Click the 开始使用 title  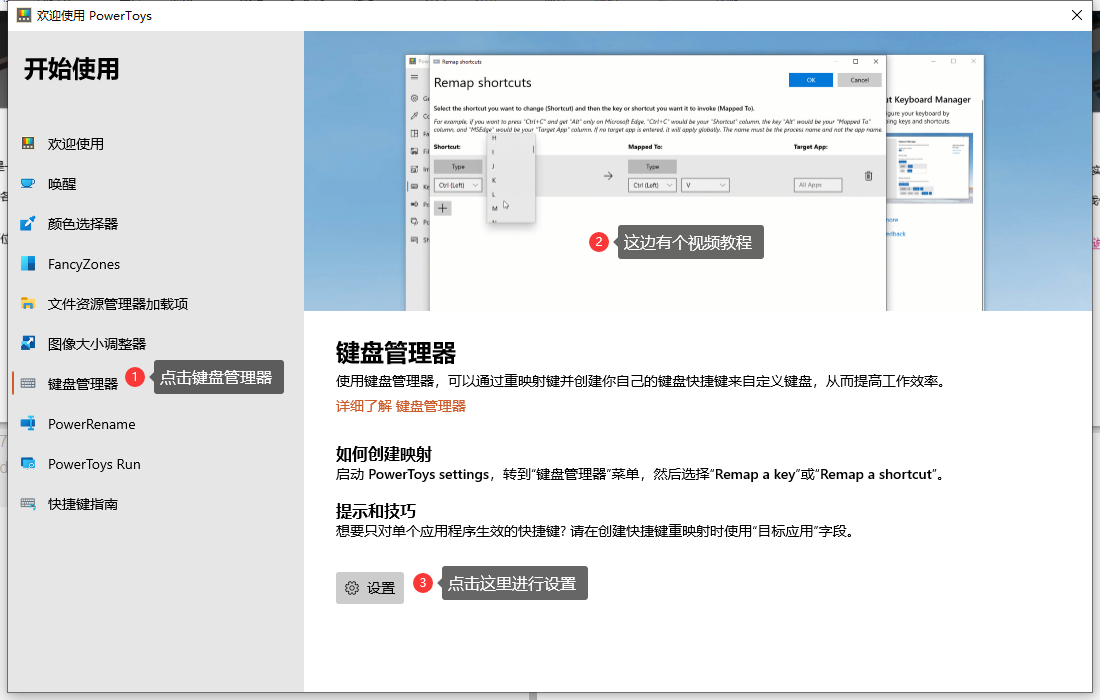(72, 69)
